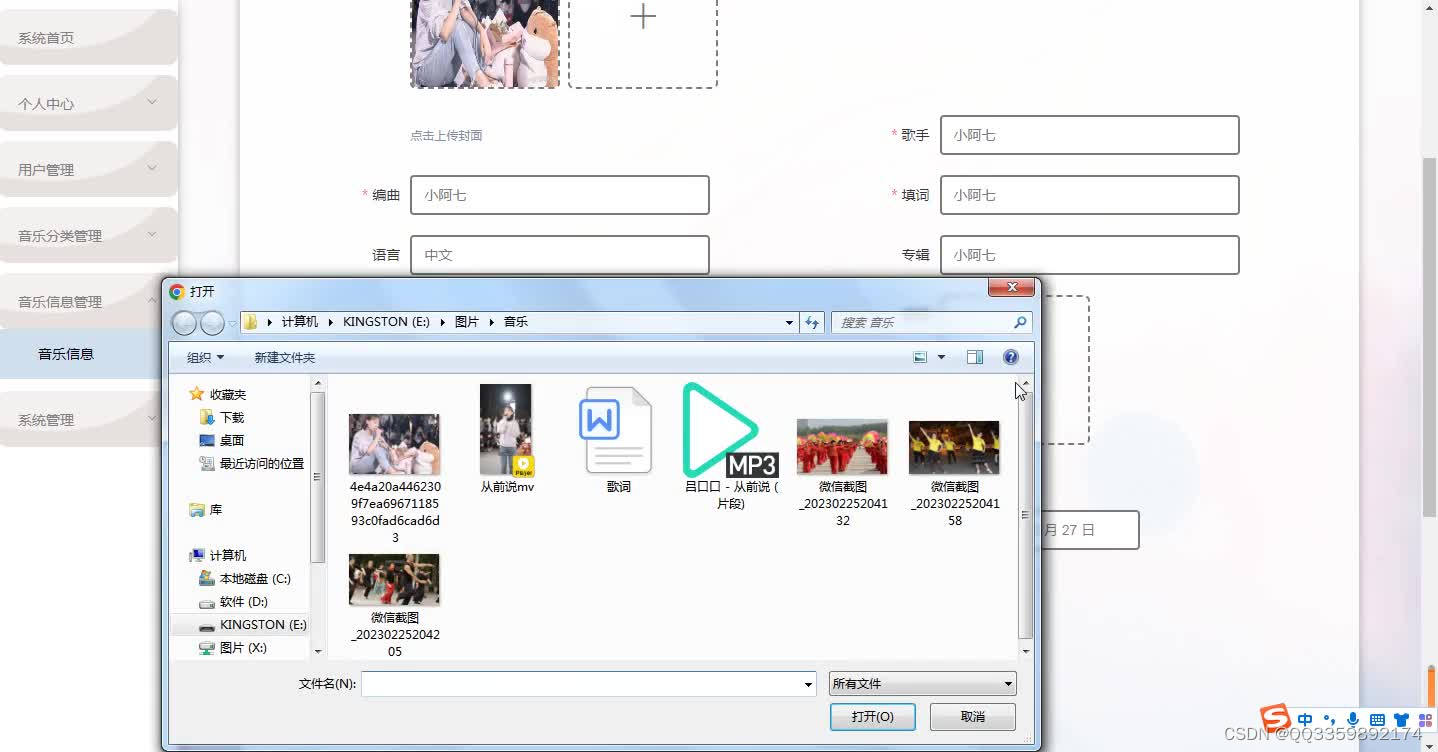Click the 歌手 input field
This screenshot has width=1438, height=752.
coord(1089,135)
